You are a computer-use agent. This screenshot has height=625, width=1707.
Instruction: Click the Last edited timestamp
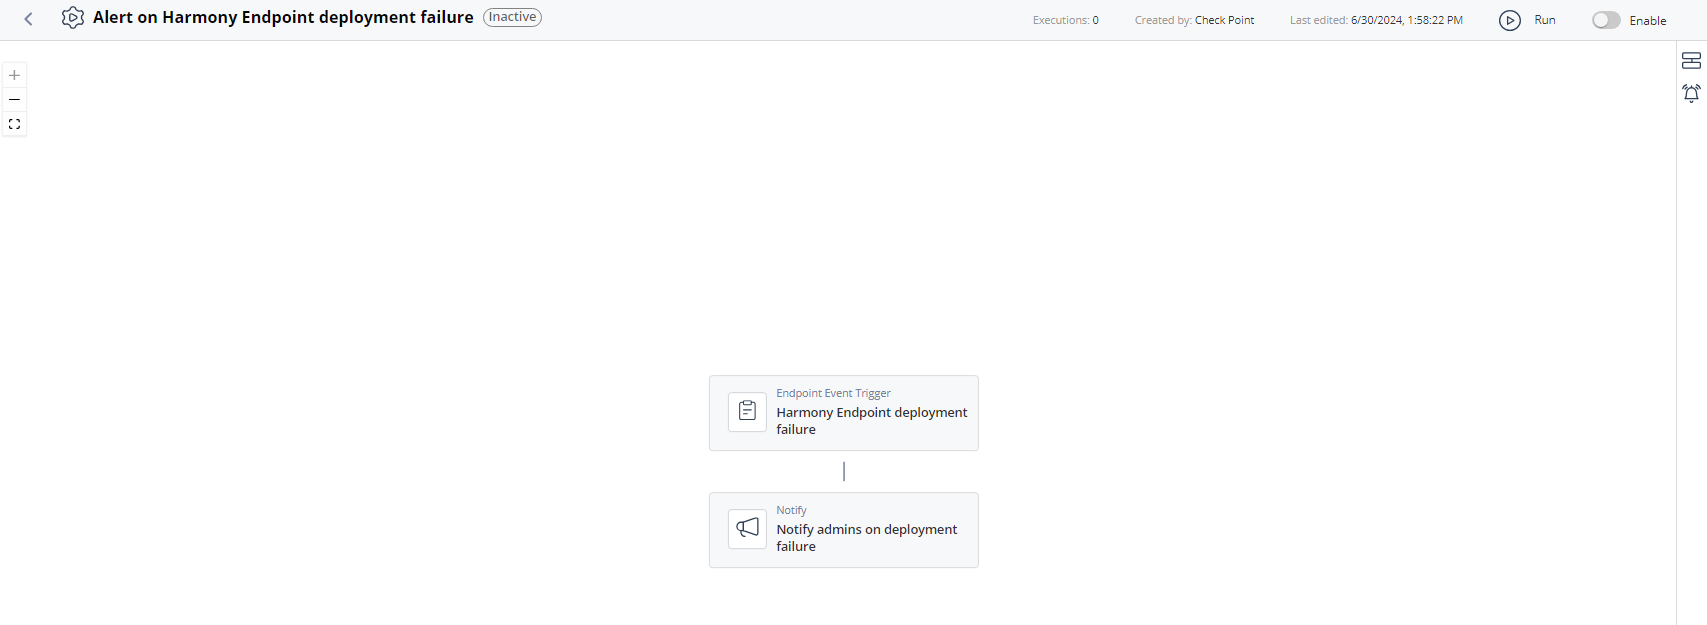coord(1376,20)
